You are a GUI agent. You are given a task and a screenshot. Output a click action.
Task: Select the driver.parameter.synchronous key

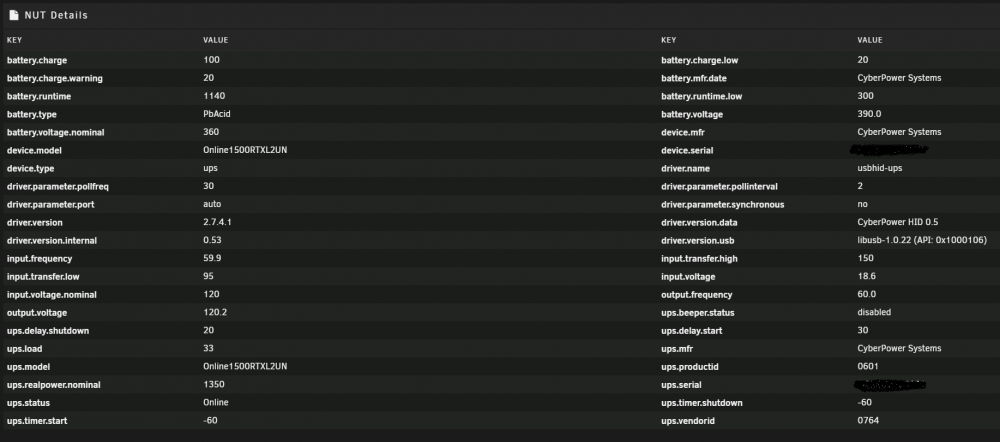click(723, 205)
